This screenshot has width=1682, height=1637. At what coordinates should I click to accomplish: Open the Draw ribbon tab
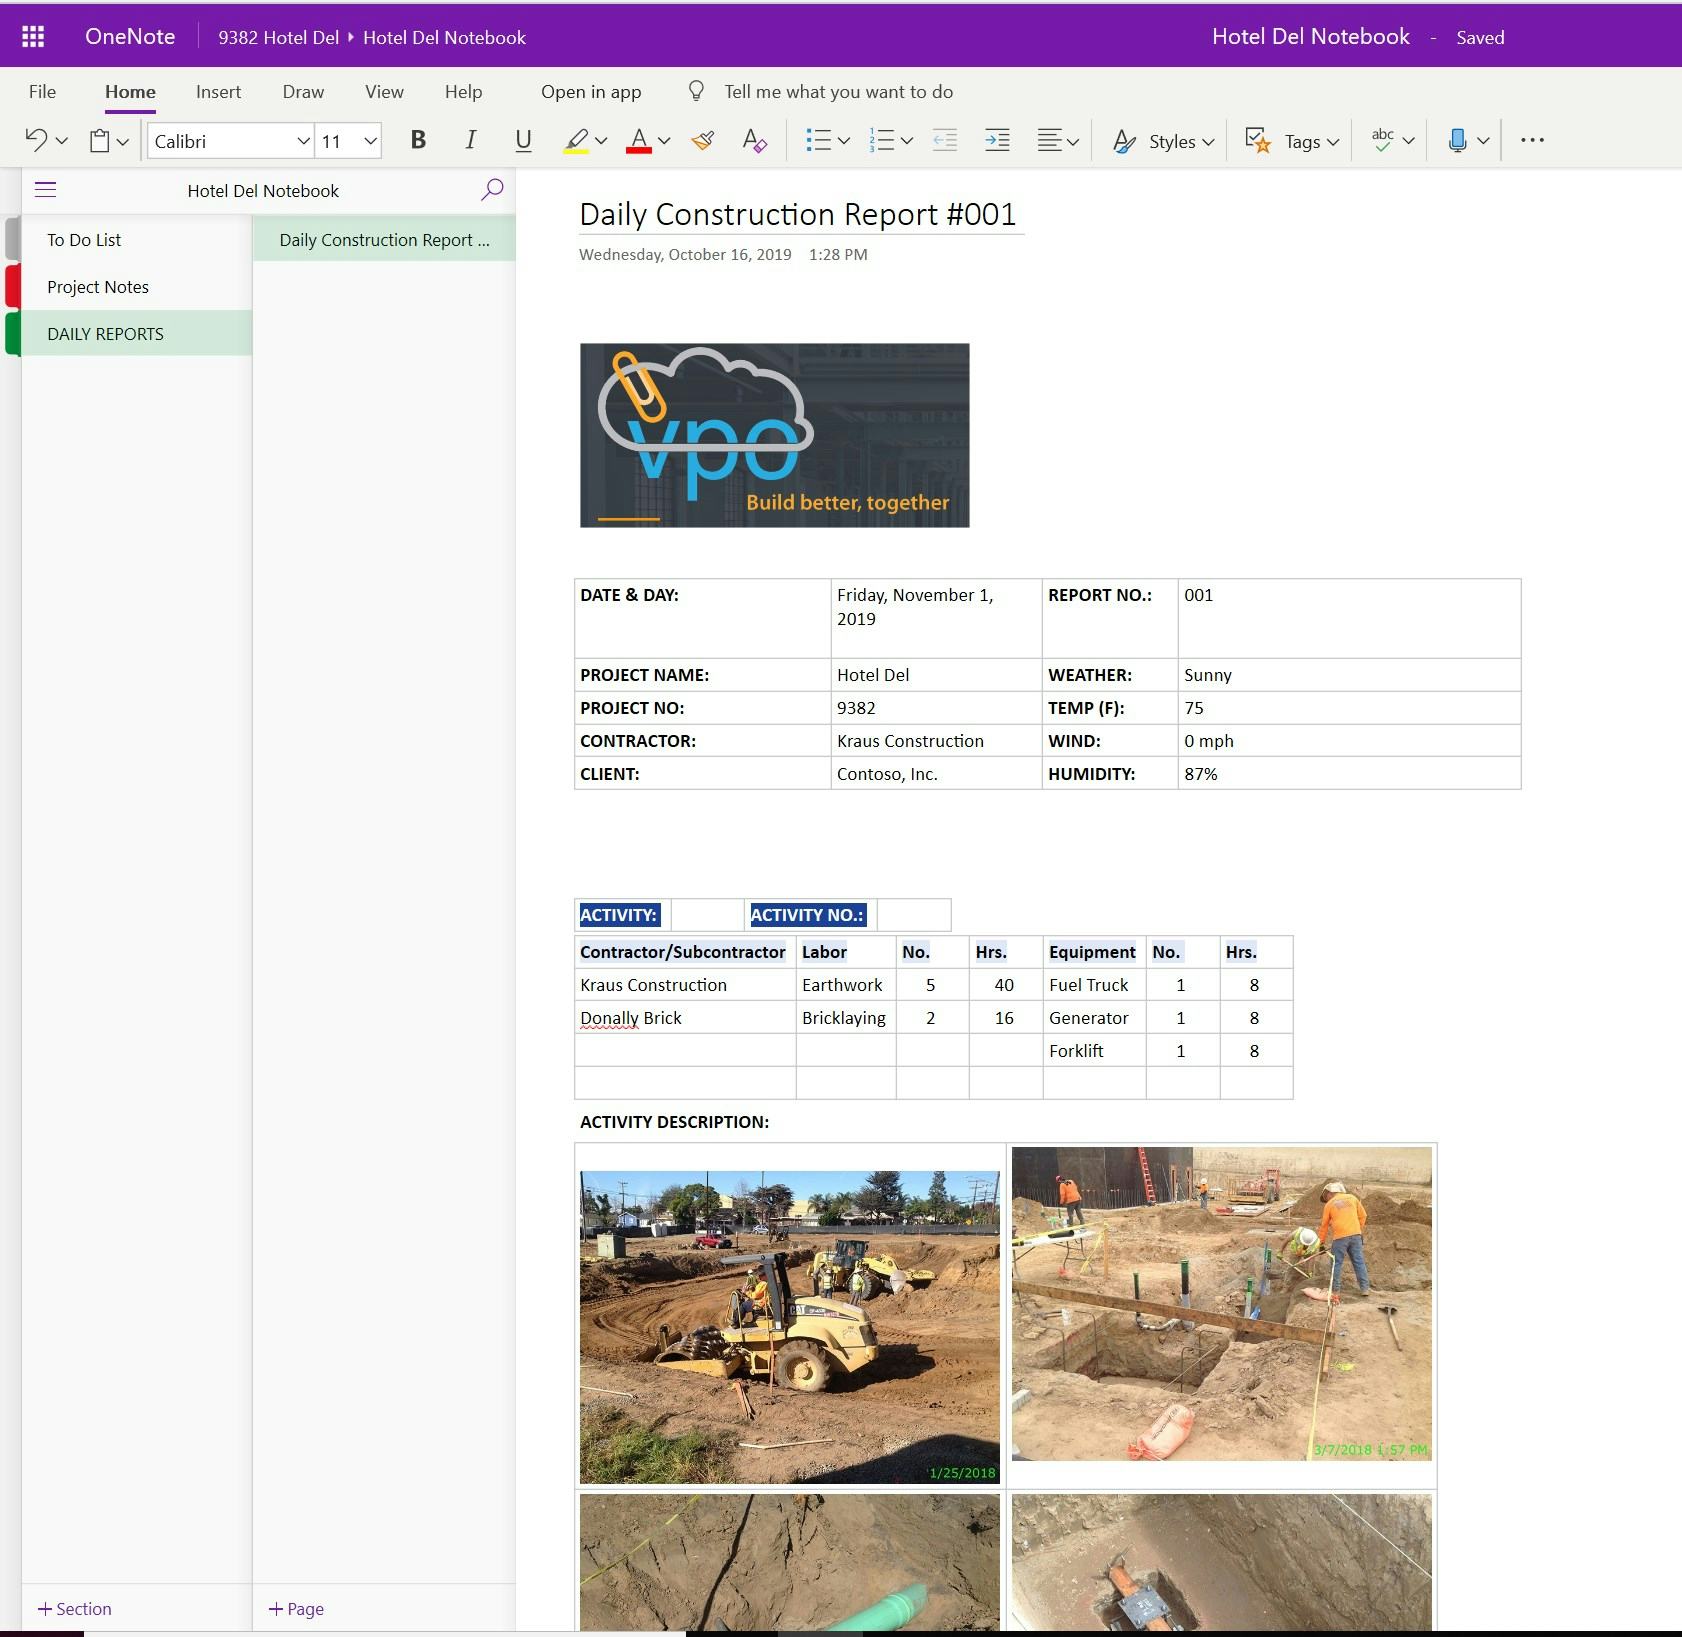(x=301, y=91)
